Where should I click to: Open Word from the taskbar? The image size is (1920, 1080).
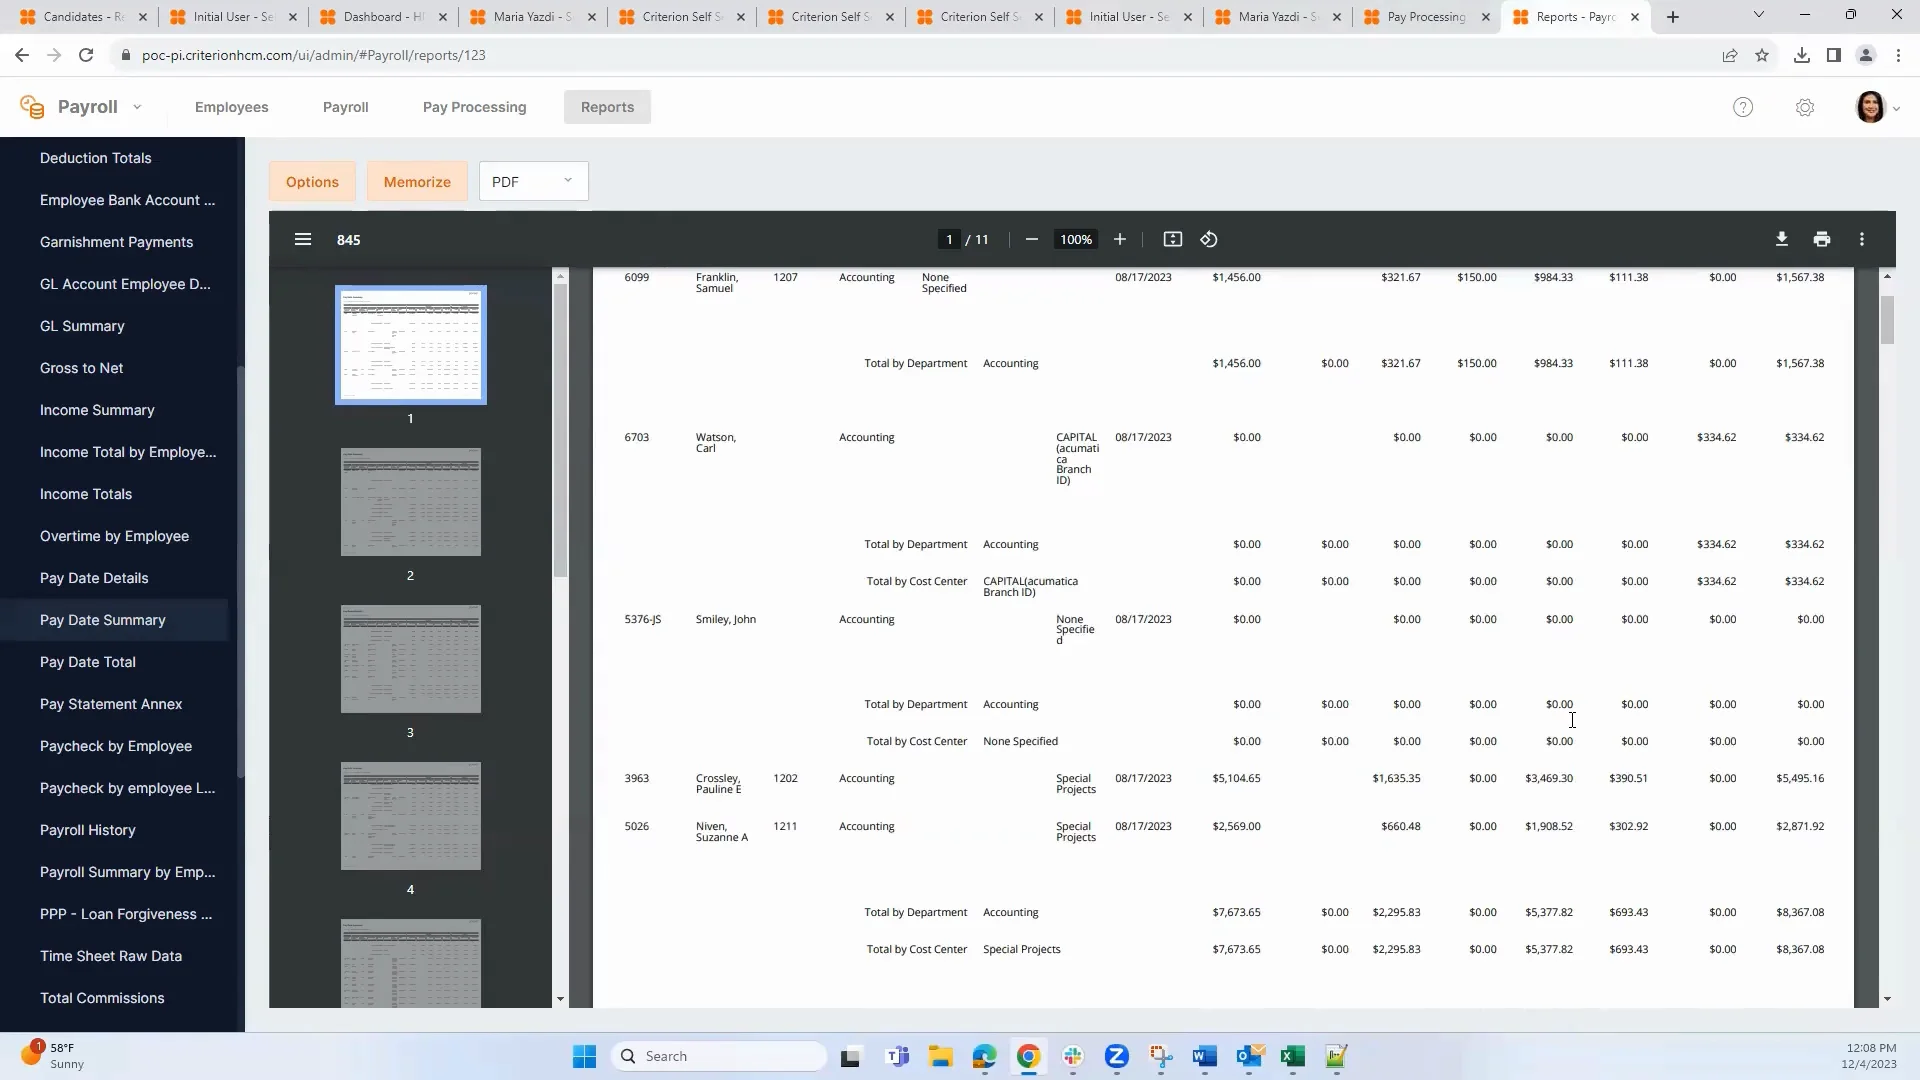(x=1205, y=1056)
